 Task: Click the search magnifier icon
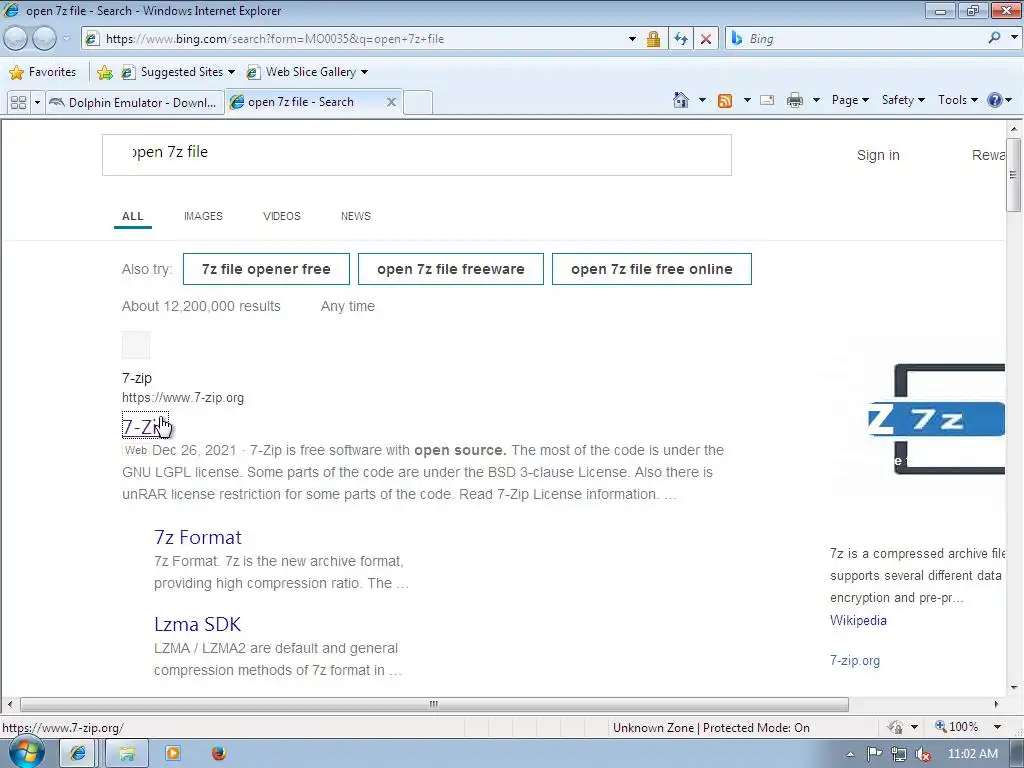point(994,38)
